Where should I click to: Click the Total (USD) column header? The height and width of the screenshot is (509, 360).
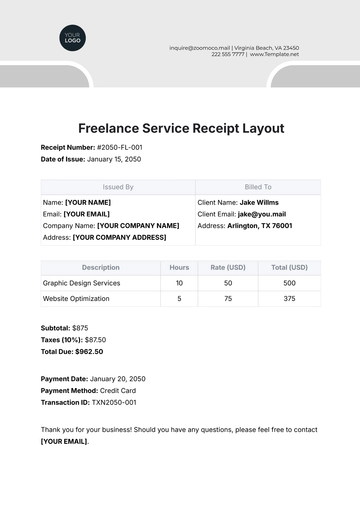289,268
